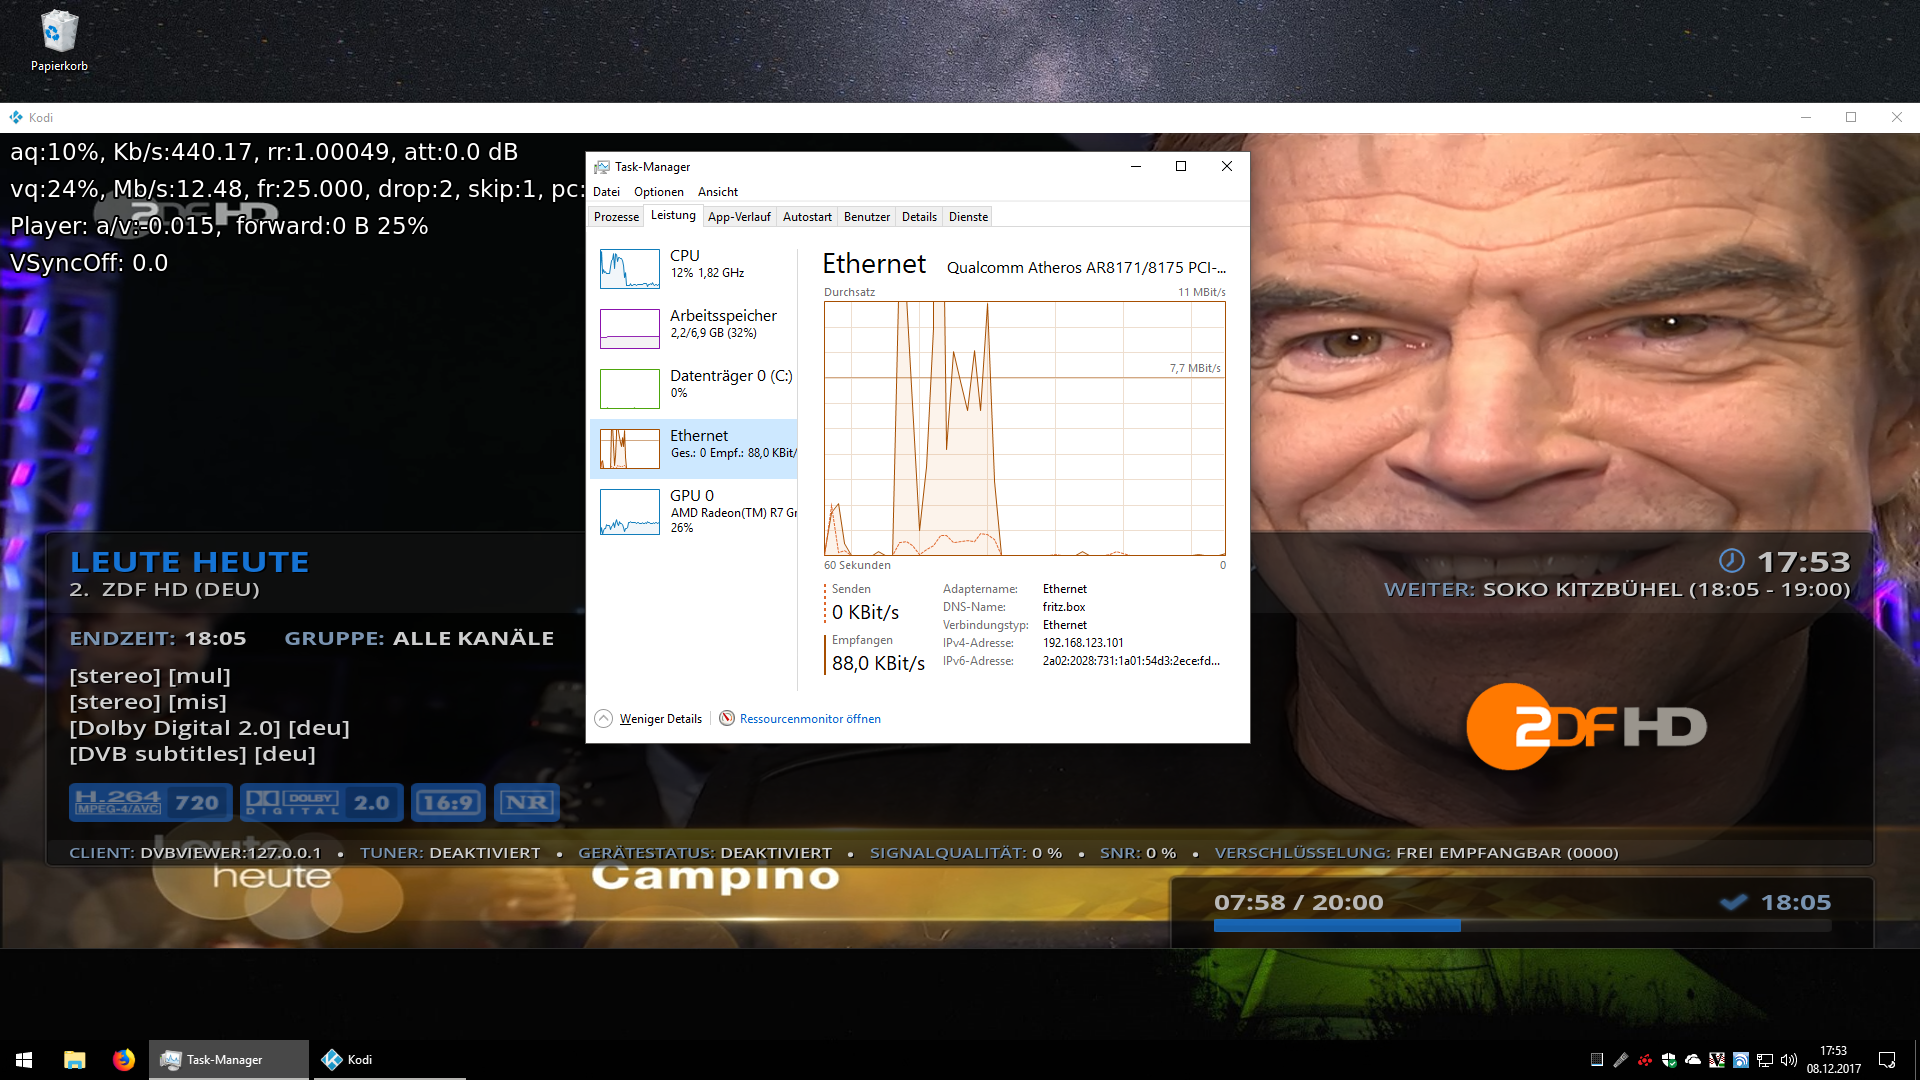1920x1080 pixels.
Task: Click the Ressourcenmonitor icon
Action: click(727, 718)
